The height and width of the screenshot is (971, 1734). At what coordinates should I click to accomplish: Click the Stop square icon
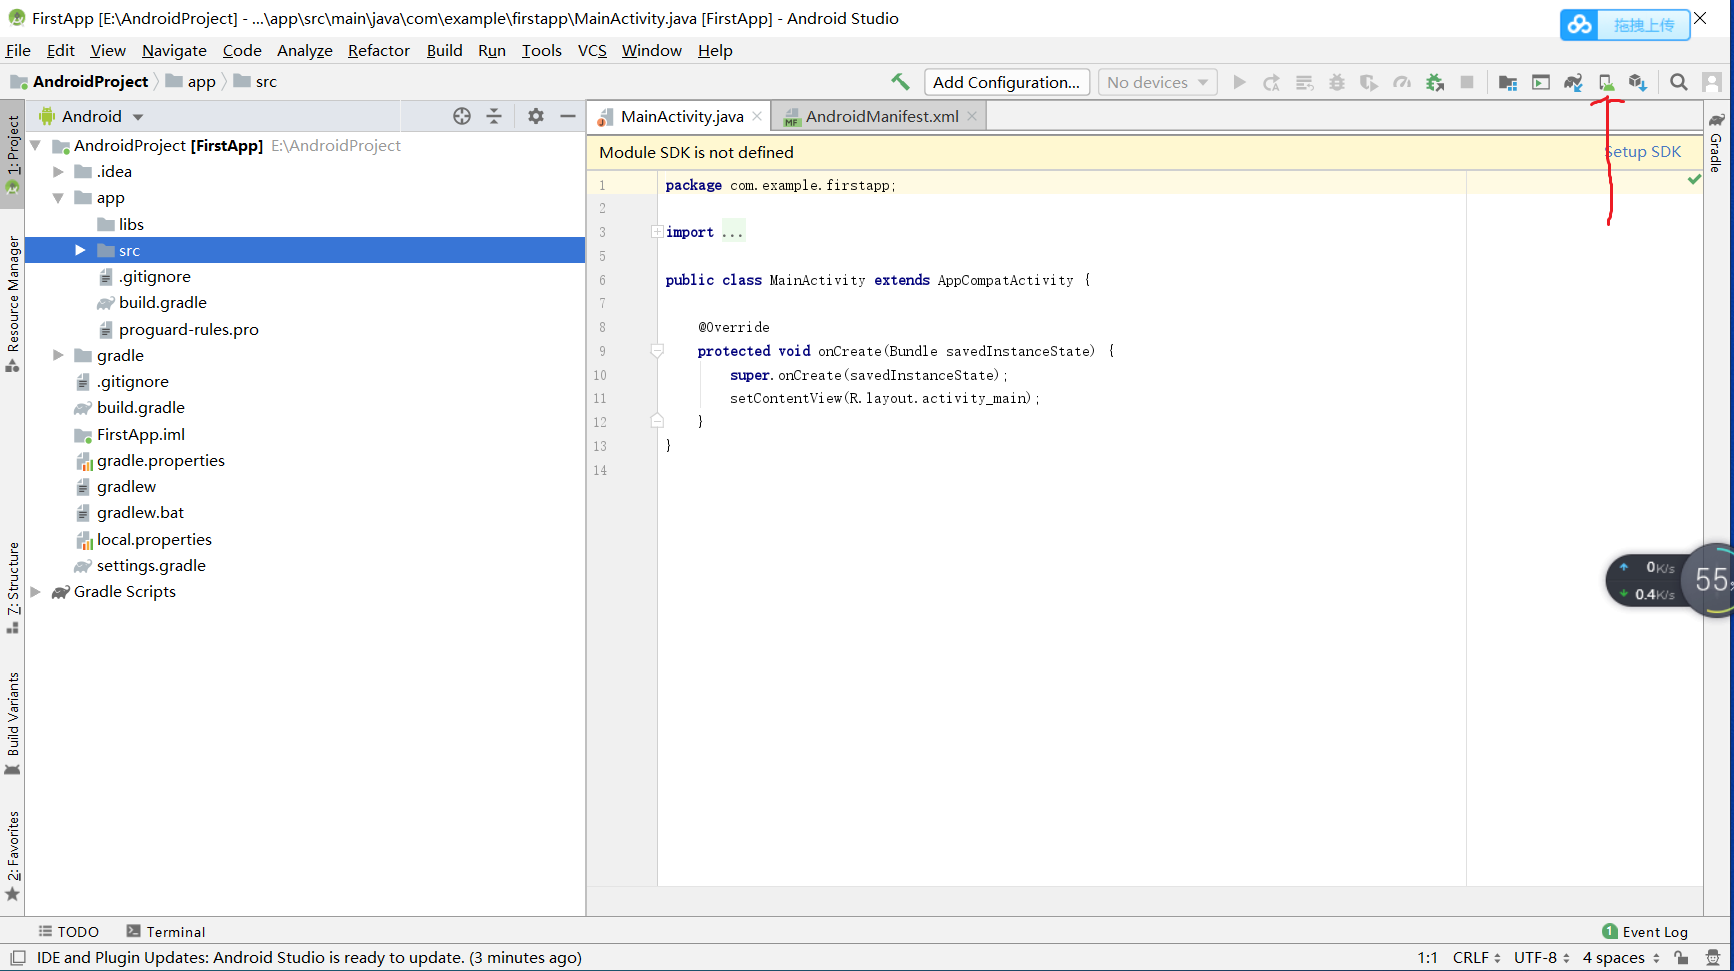click(1467, 82)
